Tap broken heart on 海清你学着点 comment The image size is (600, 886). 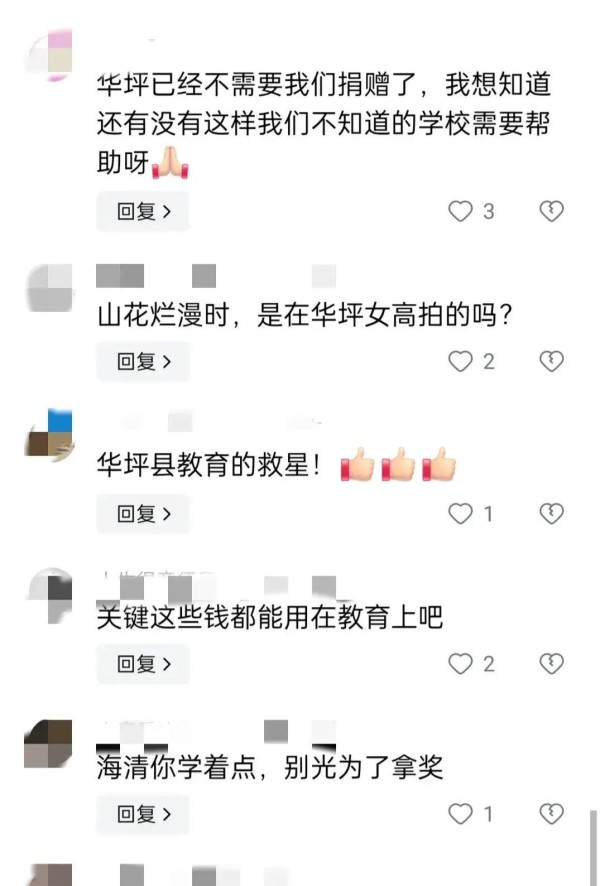[551, 814]
